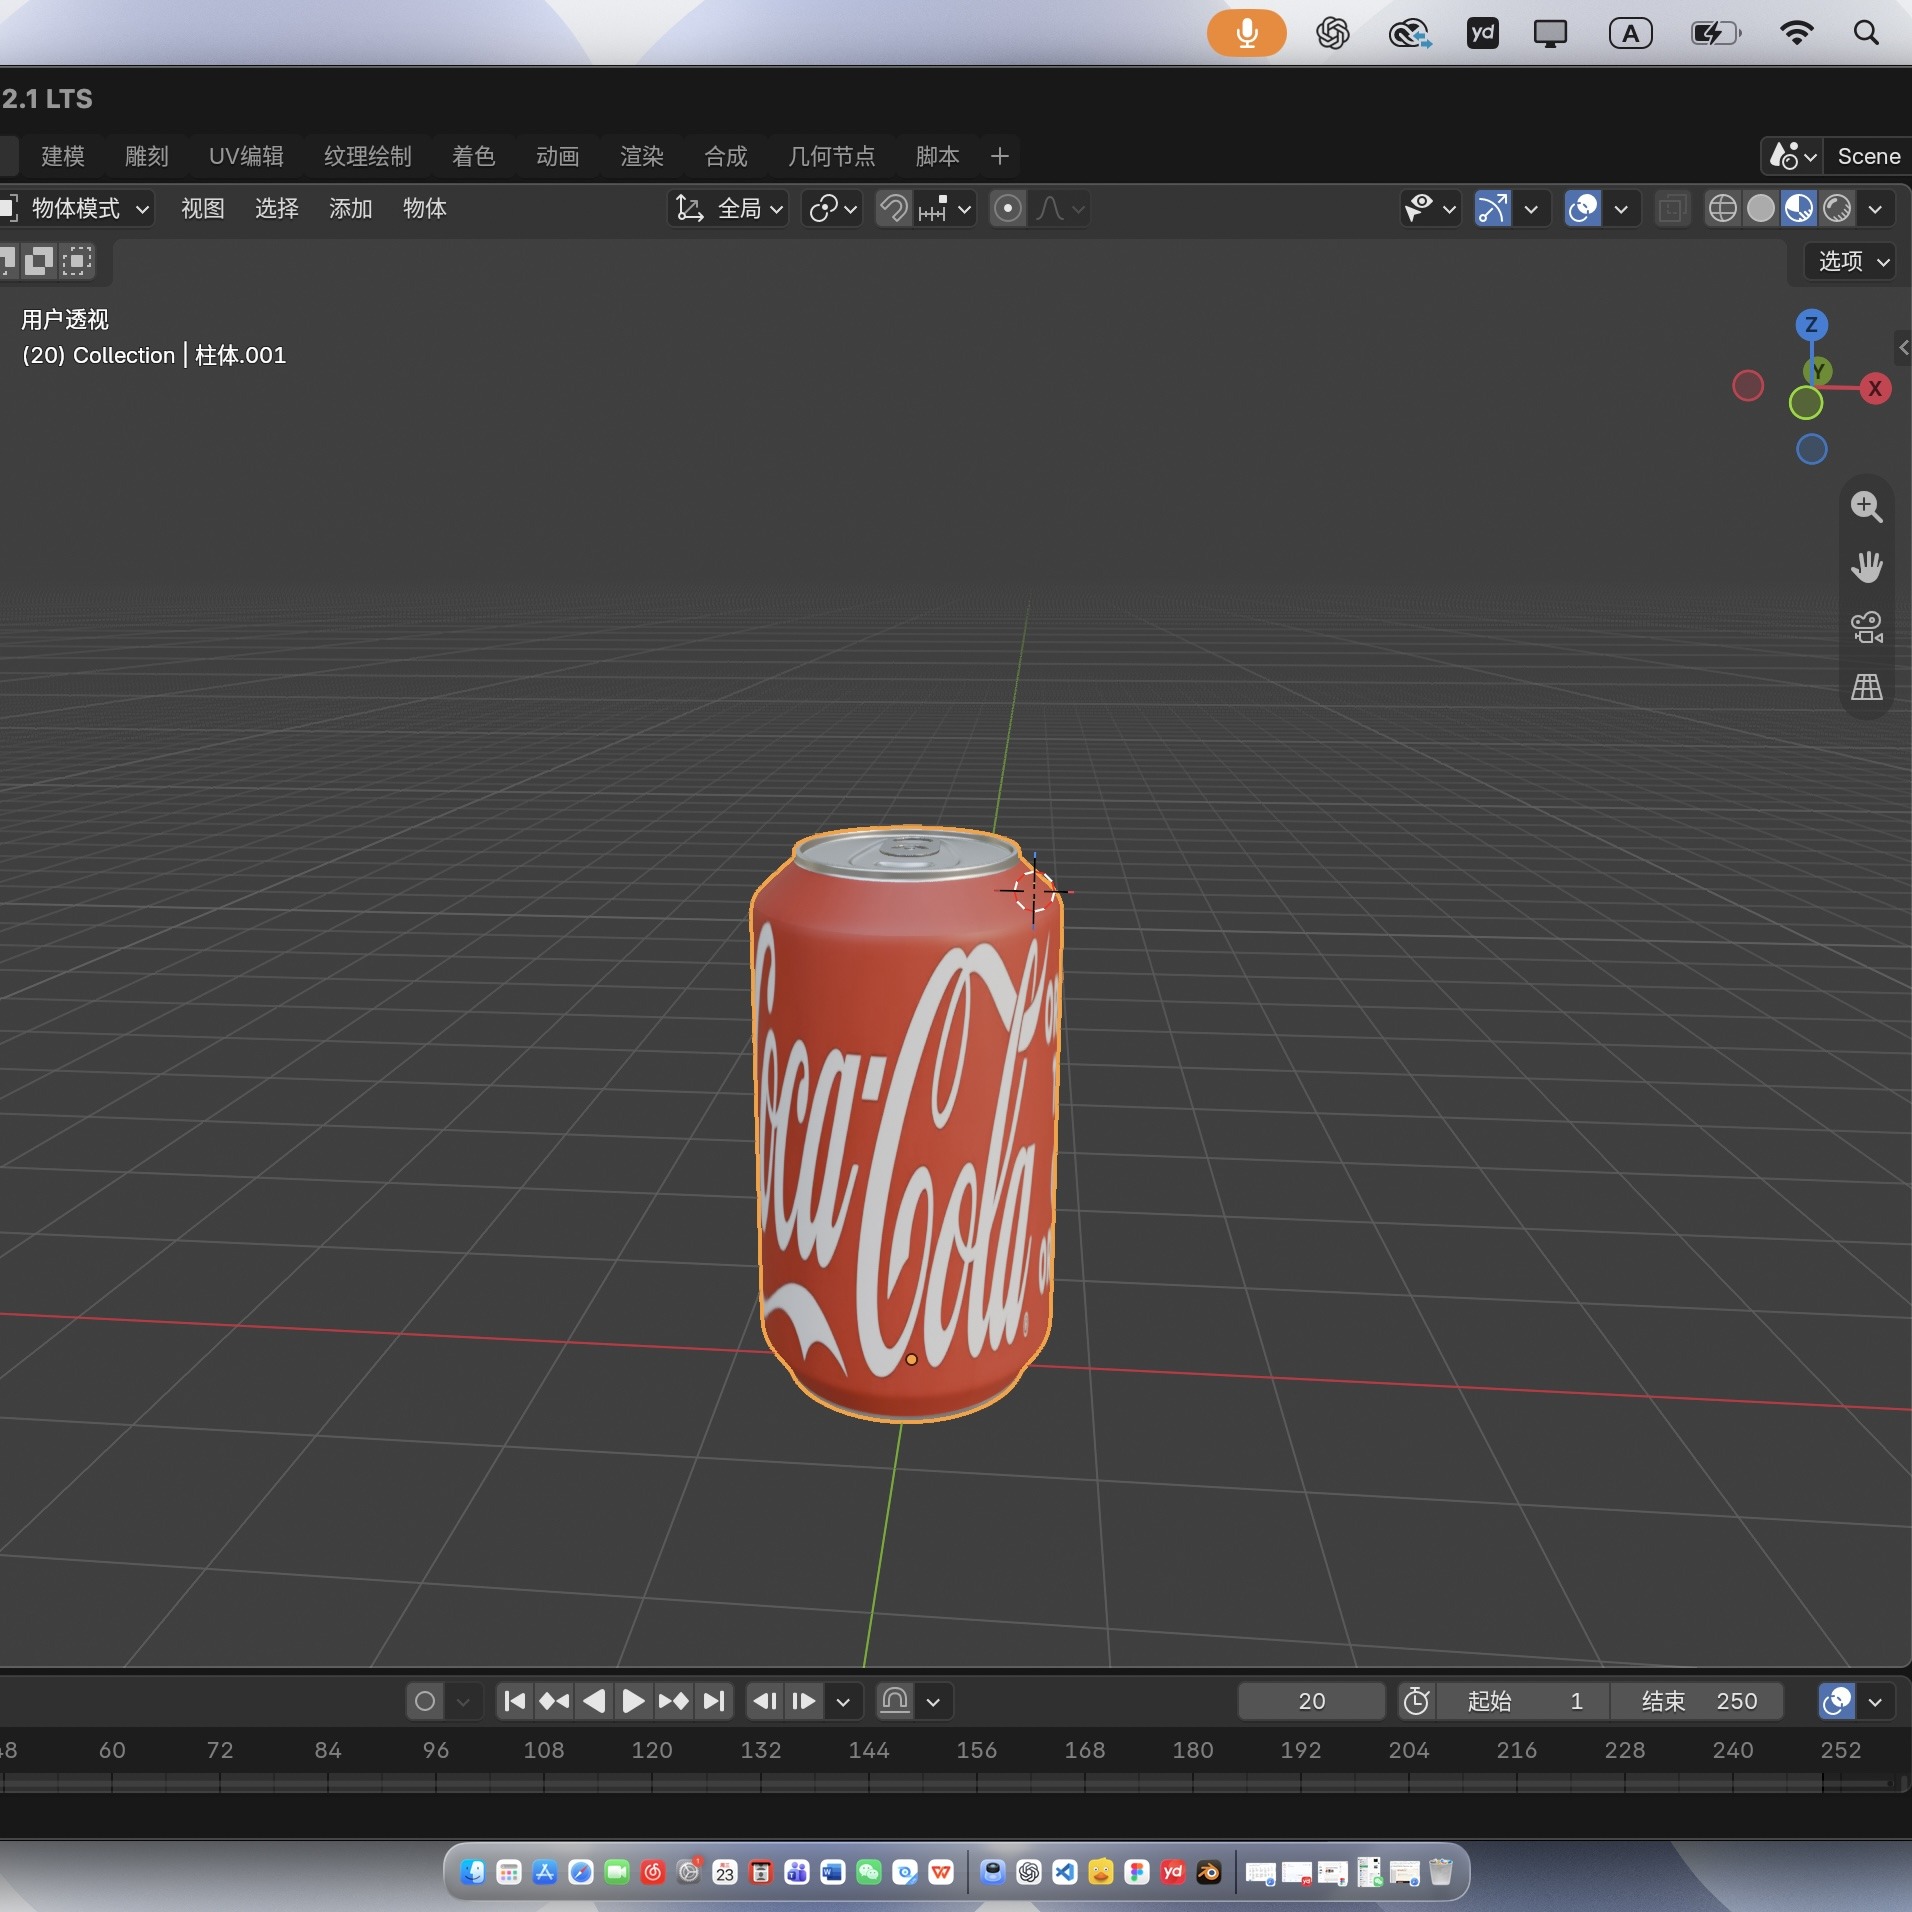
Task: Open gizmo options dropdown
Action: [1531, 208]
